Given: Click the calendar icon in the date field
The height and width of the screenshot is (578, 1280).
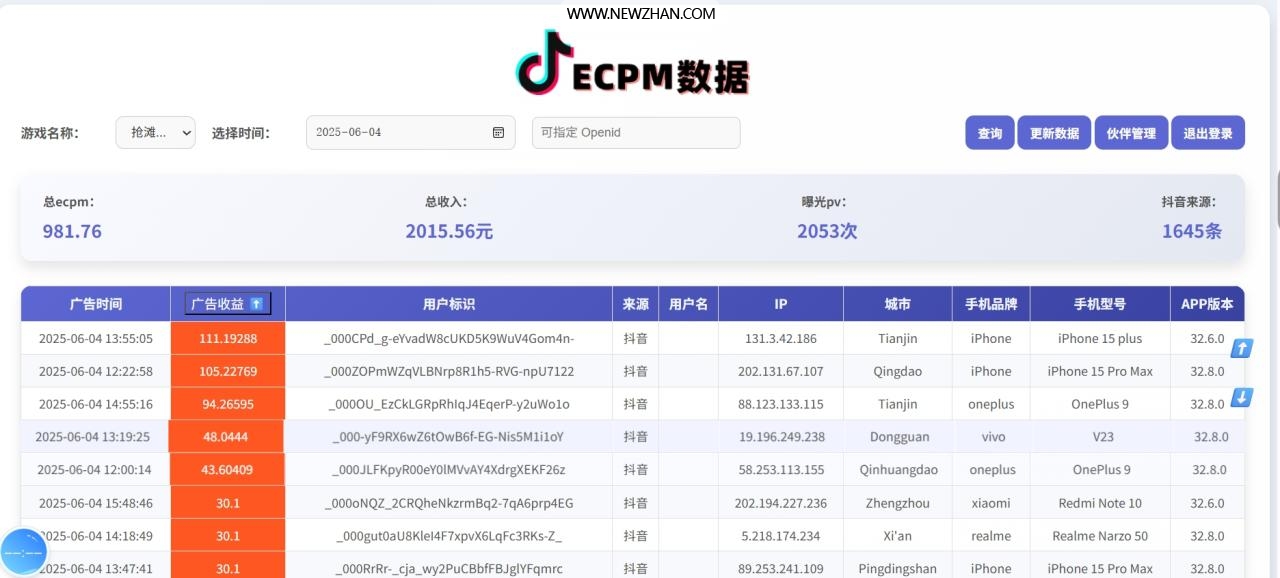Looking at the screenshot, I should pos(498,132).
